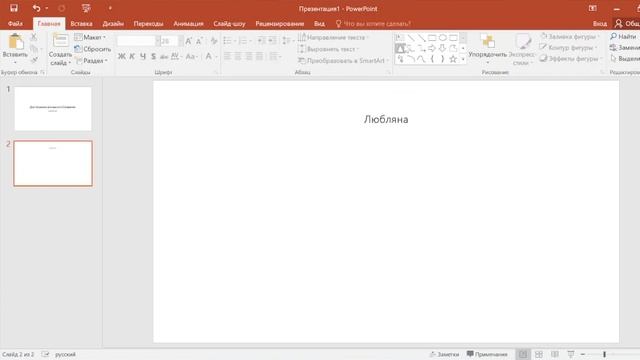Select the left brace shape
640x360 pixels.
point(432,59)
